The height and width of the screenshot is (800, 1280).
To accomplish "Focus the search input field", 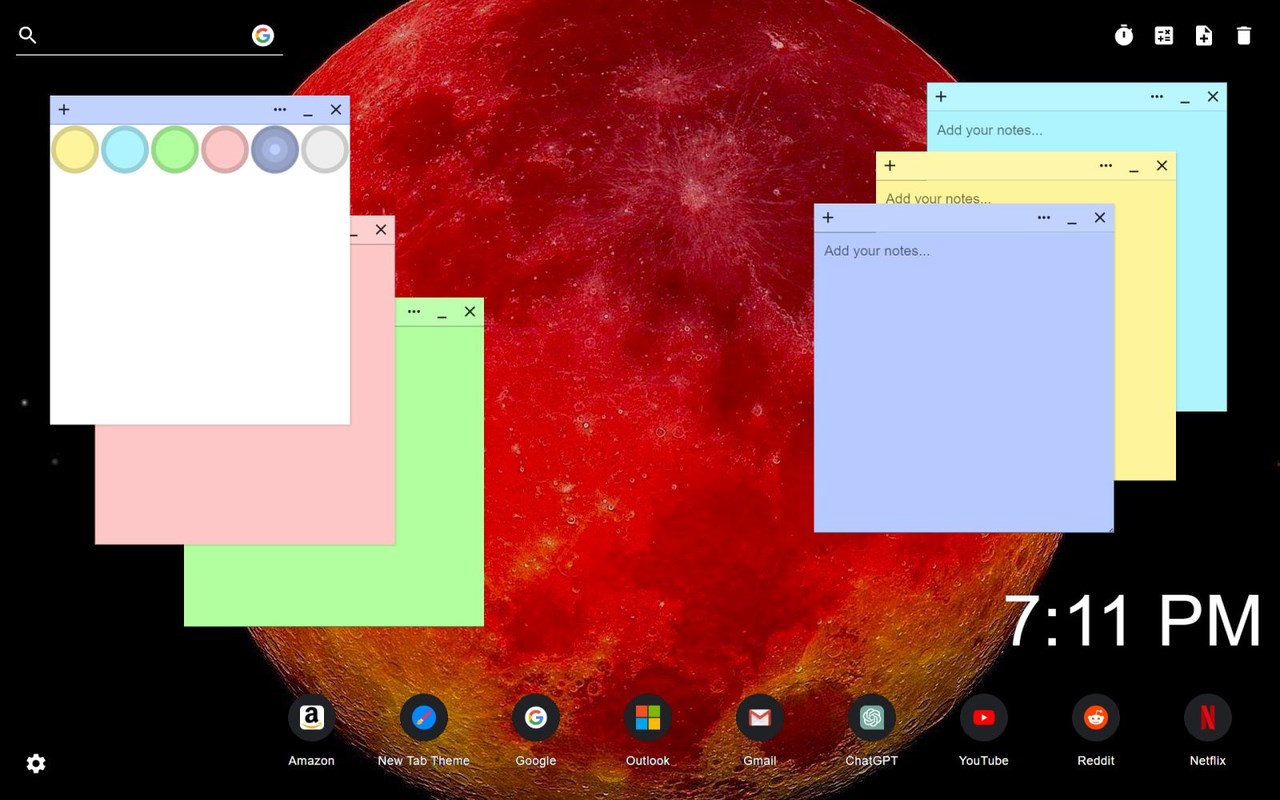I will [145, 36].
